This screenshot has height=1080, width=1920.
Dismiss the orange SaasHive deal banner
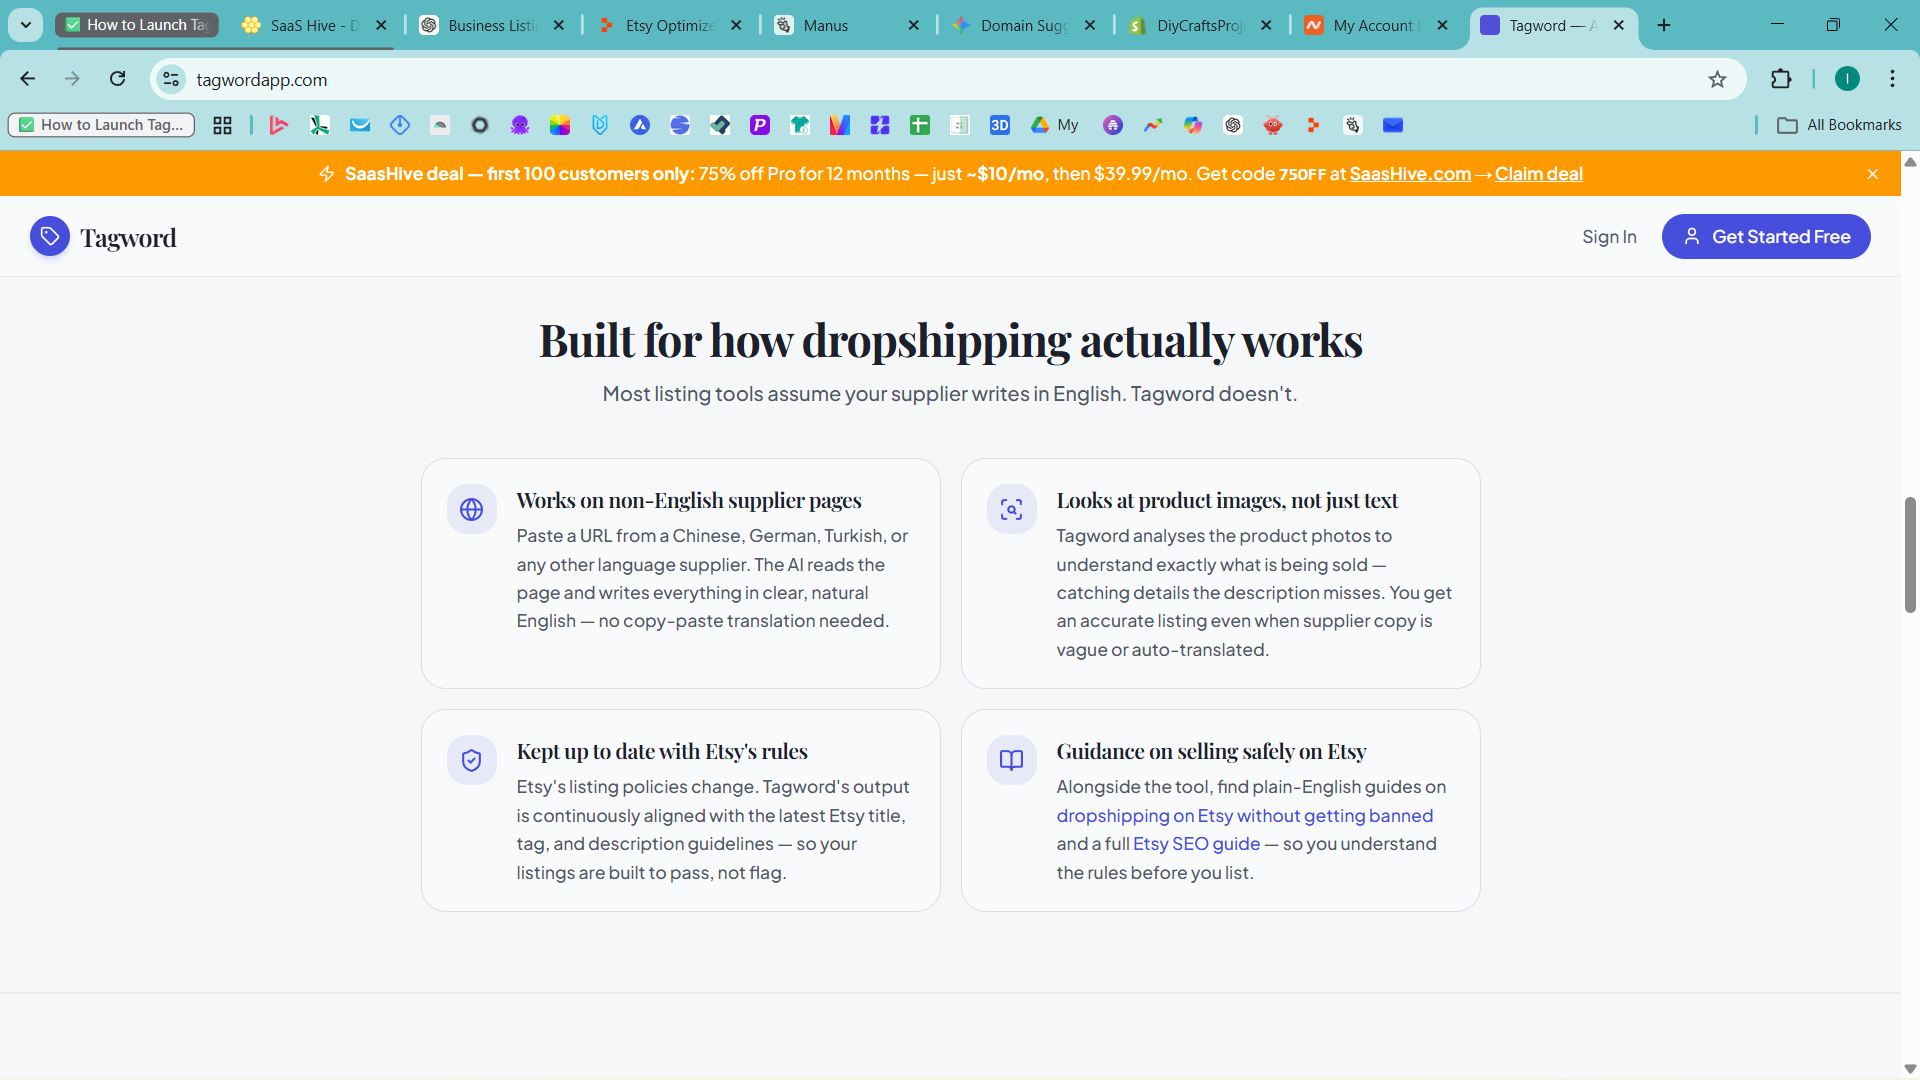coord(1873,174)
